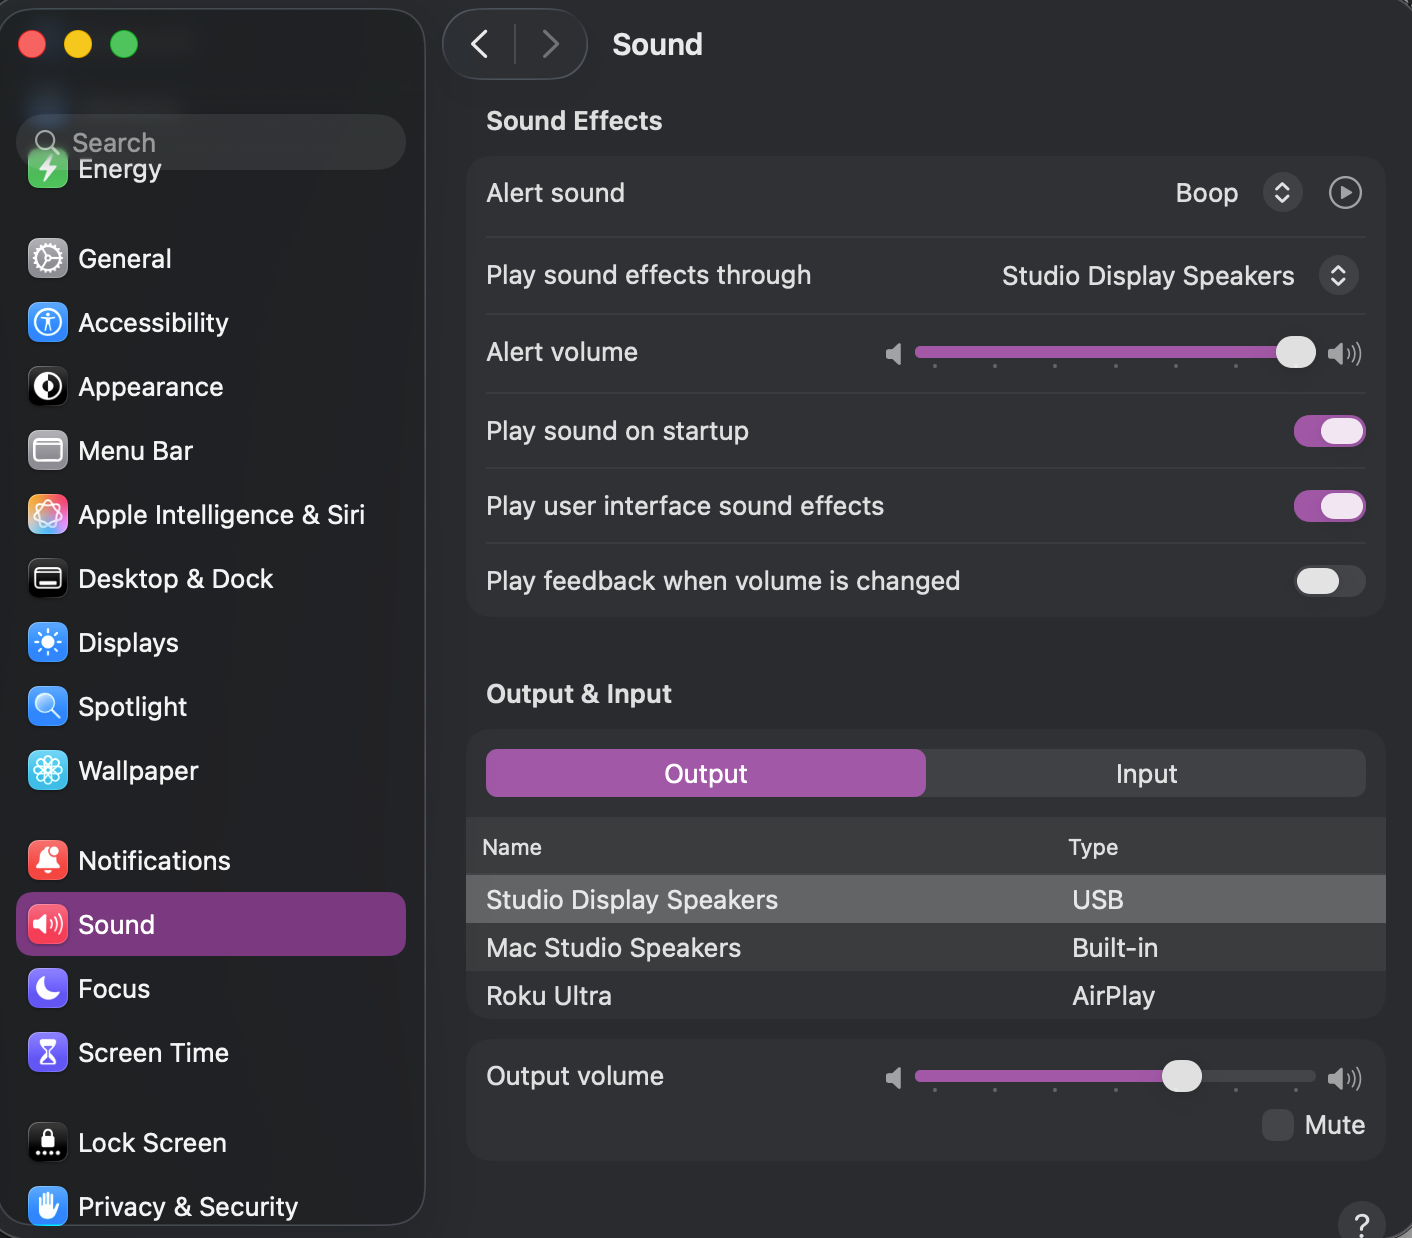Open General settings via gear icon
Viewport: 1412px width, 1238px height.
[48, 258]
